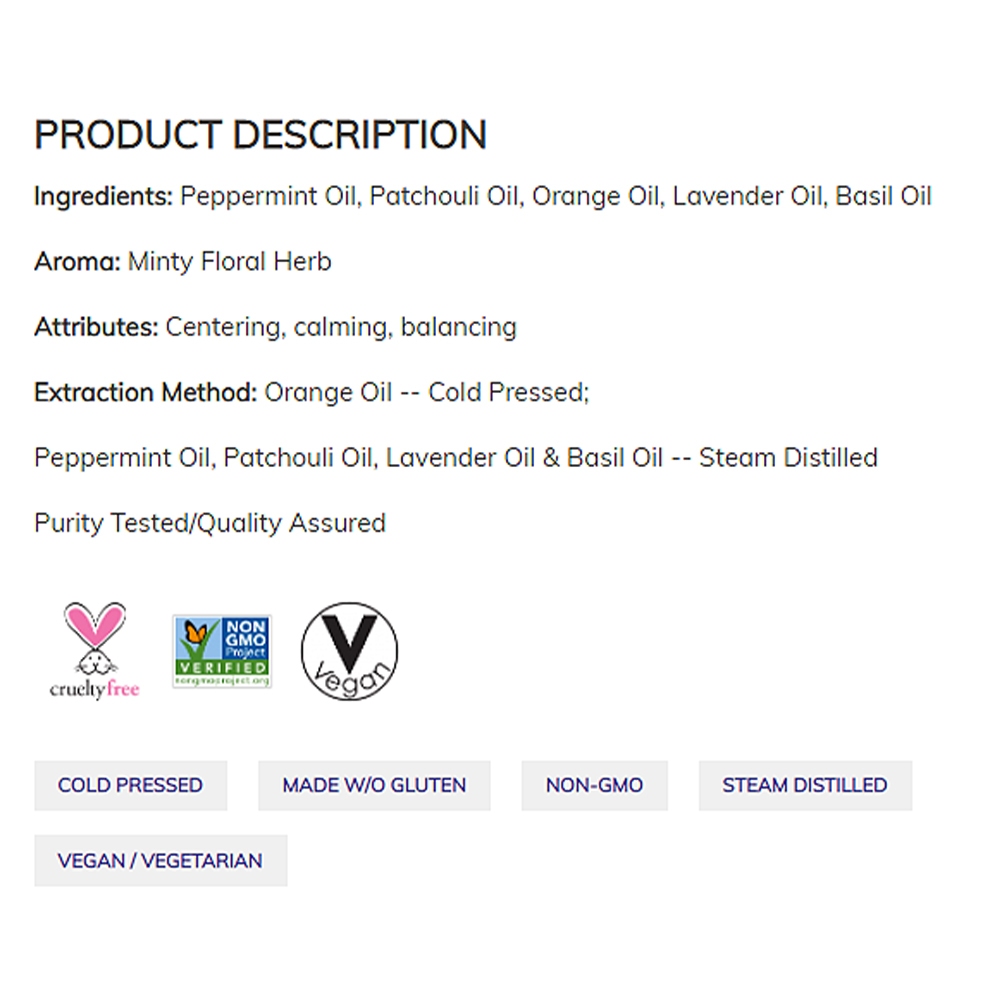Click the Ingredients label text
Viewport: 1000px width, 1000px height.
[103, 196]
